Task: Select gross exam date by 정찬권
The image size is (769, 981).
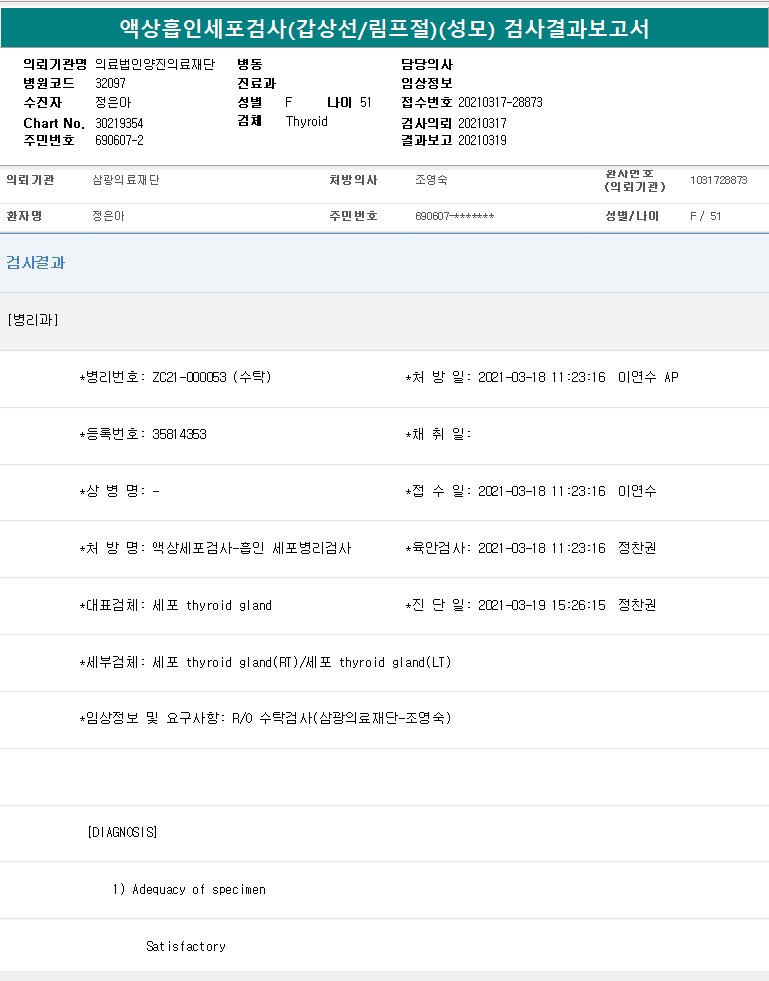Action: [531, 548]
